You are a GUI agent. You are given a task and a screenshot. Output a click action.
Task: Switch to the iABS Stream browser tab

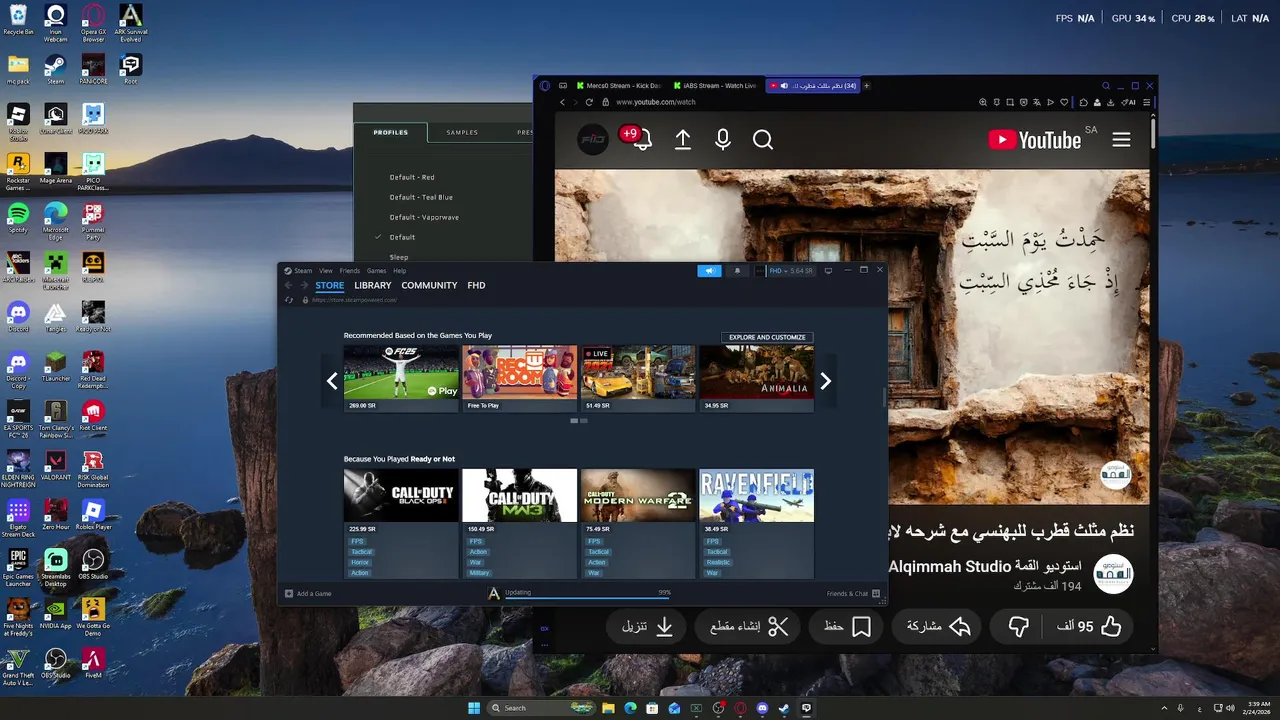point(714,86)
